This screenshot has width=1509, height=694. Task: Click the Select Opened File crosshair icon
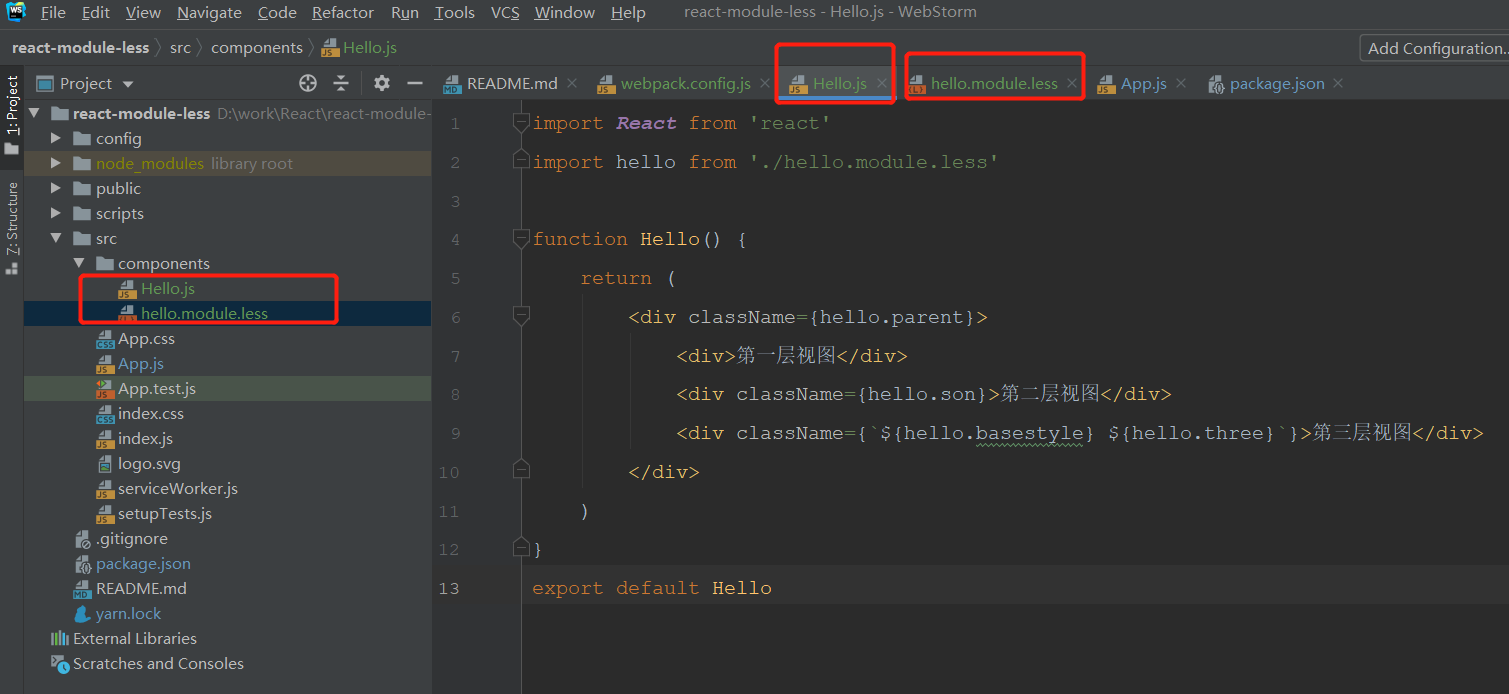point(307,83)
